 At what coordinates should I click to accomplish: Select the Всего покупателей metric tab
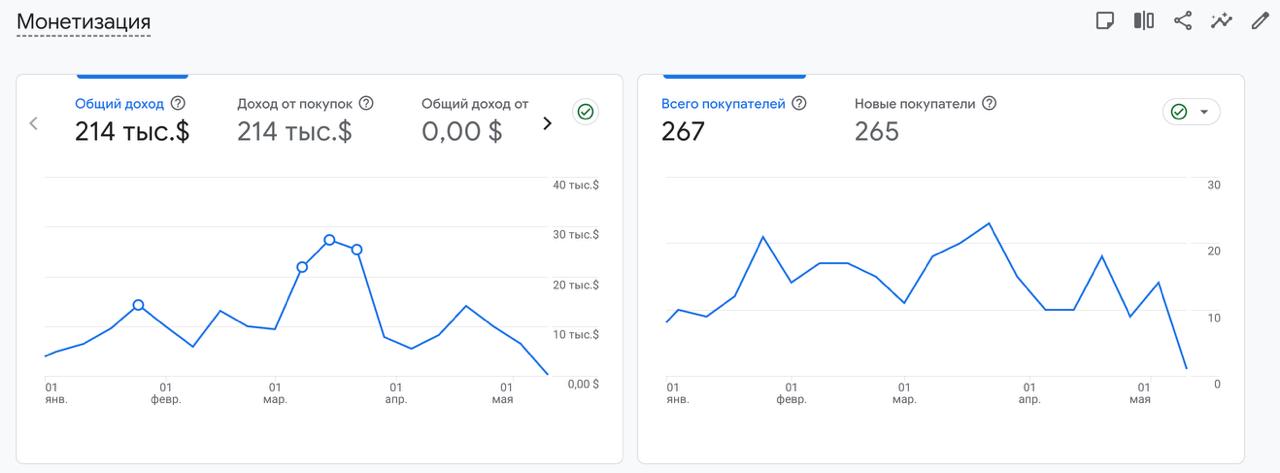pyautogui.click(x=734, y=119)
